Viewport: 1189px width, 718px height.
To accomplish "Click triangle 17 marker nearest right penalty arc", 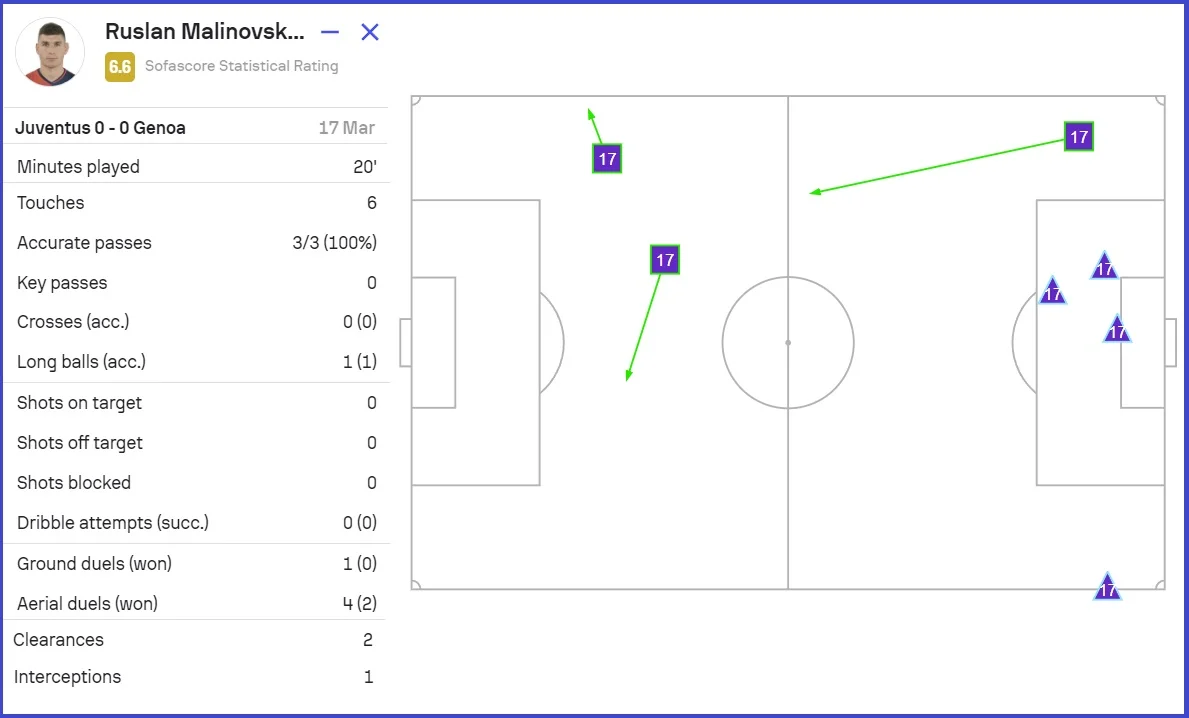I will 1052,292.
